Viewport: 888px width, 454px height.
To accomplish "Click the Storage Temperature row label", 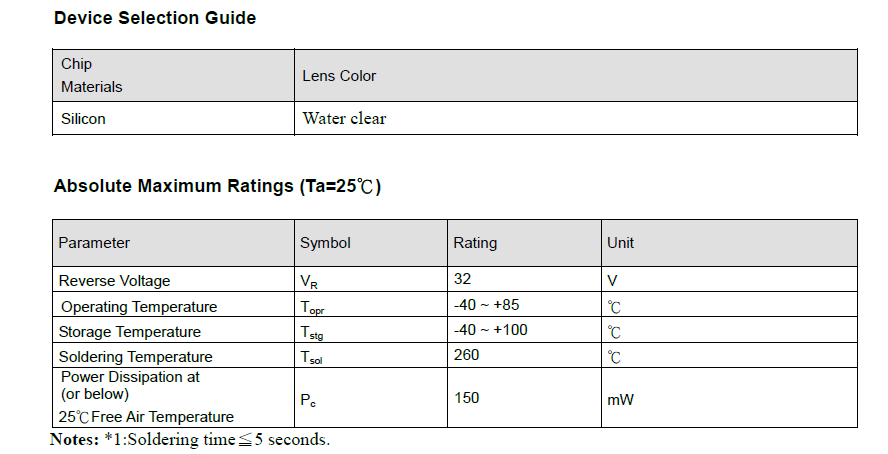I will (x=130, y=332).
